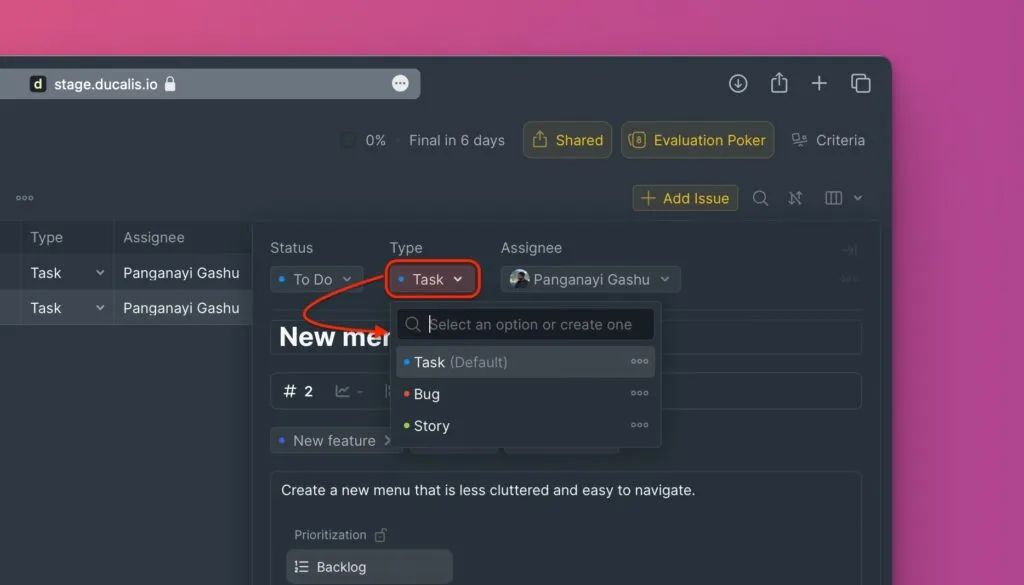Open a new browser tab with plus icon
1024x585 pixels.
pos(819,84)
